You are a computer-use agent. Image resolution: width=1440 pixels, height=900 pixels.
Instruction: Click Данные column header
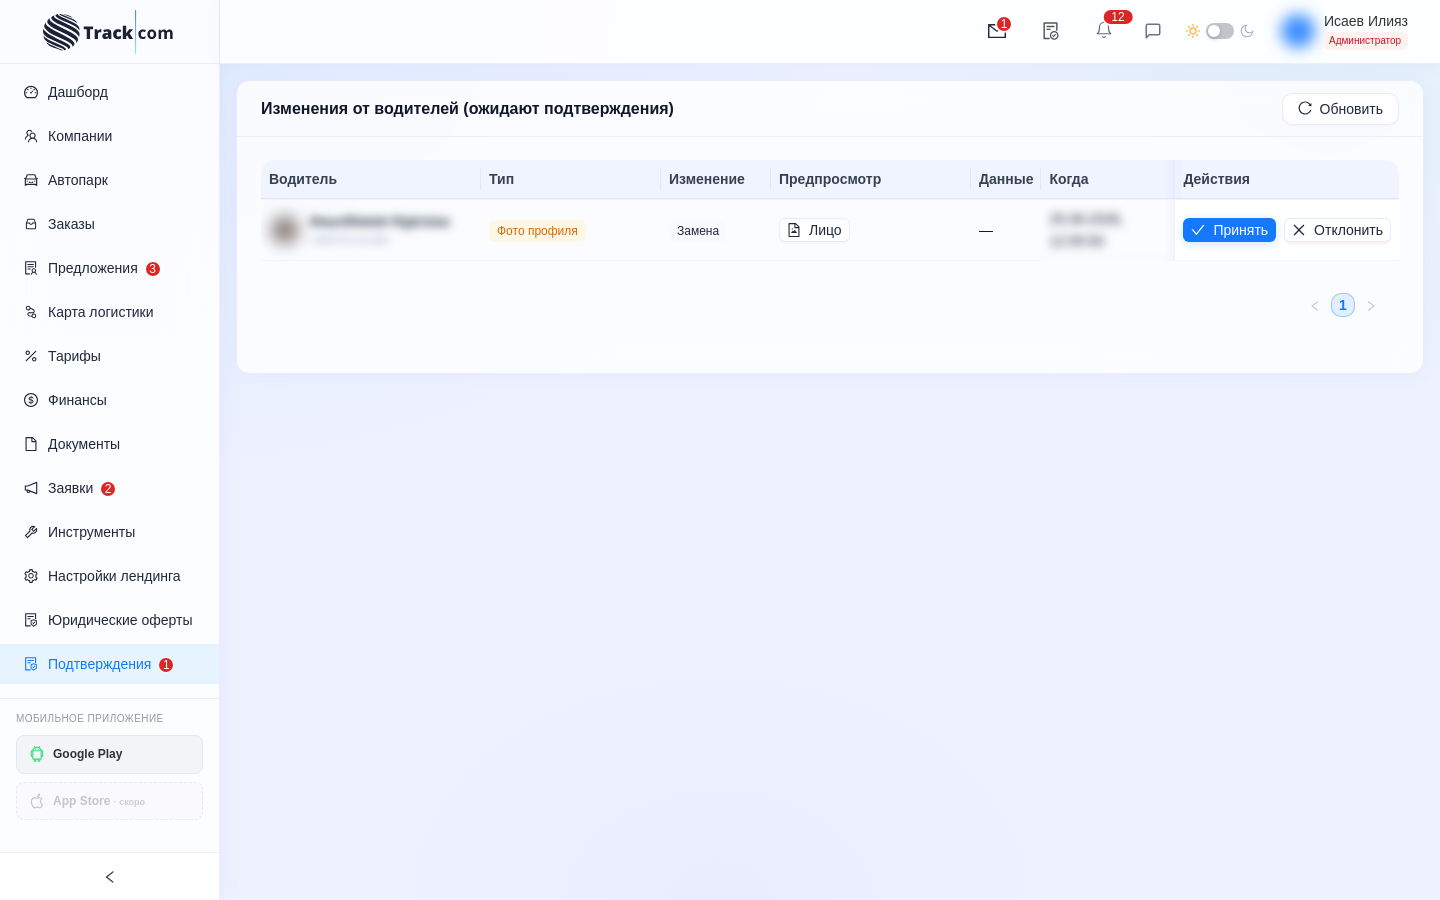(1006, 179)
